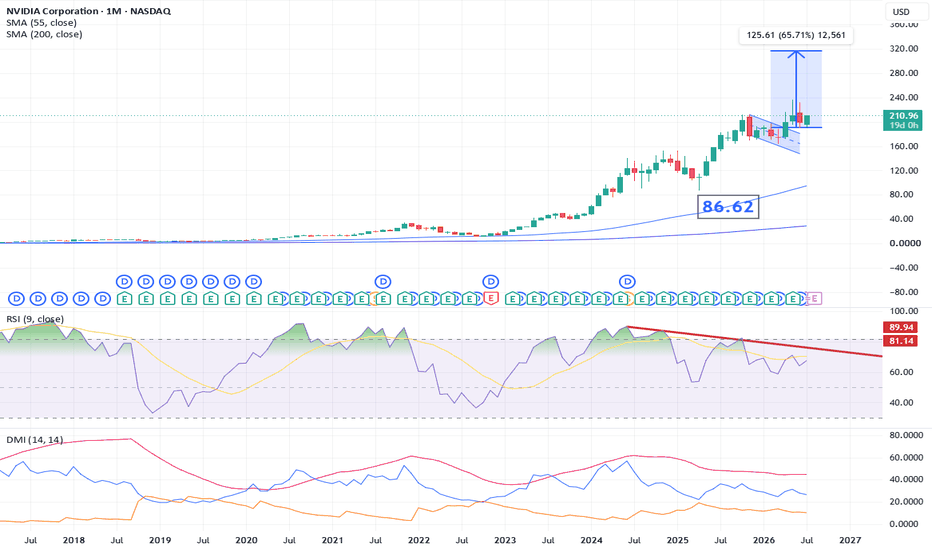Select the red RSI trendline
This screenshot has width=932, height=550.
tap(755, 342)
